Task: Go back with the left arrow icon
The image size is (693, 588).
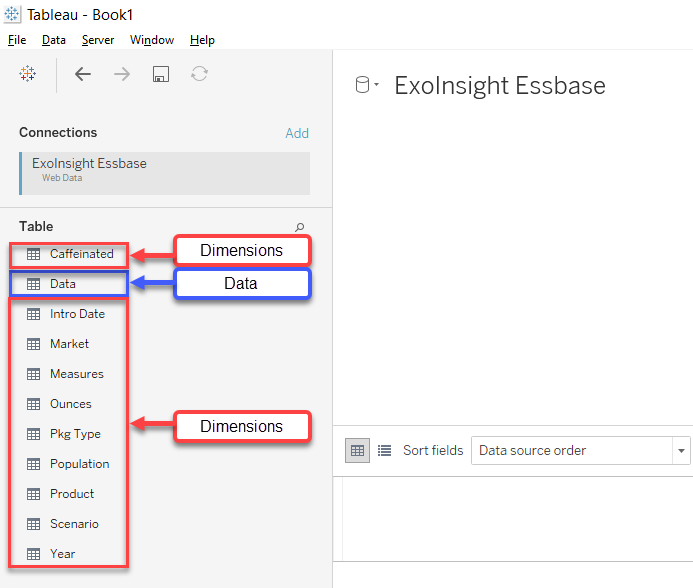Action: [x=83, y=74]
